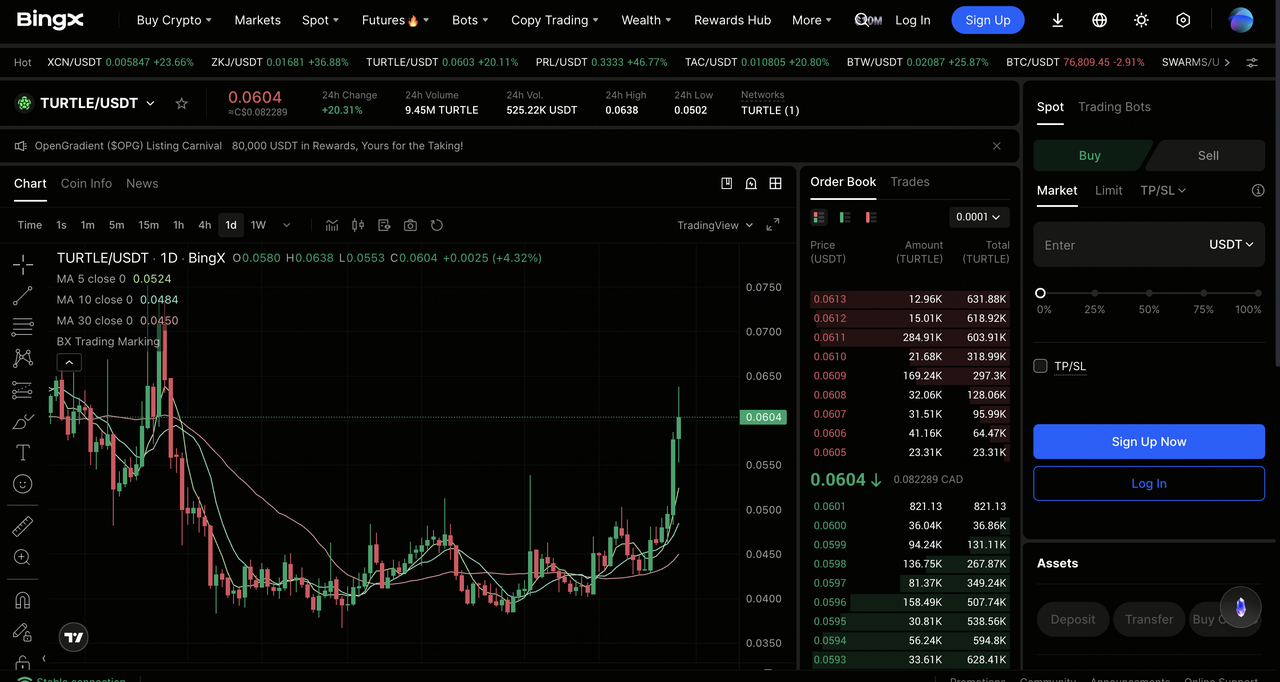Open the Coin Info tab

tap(86, 184)
